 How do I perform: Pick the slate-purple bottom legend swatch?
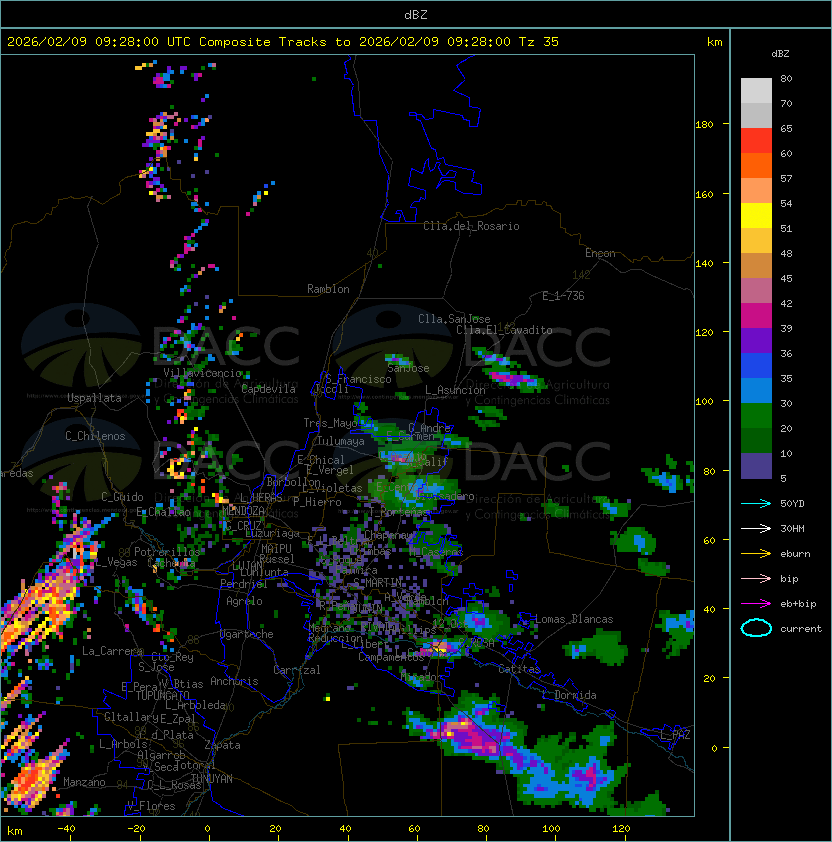click(x=756, y=466)
